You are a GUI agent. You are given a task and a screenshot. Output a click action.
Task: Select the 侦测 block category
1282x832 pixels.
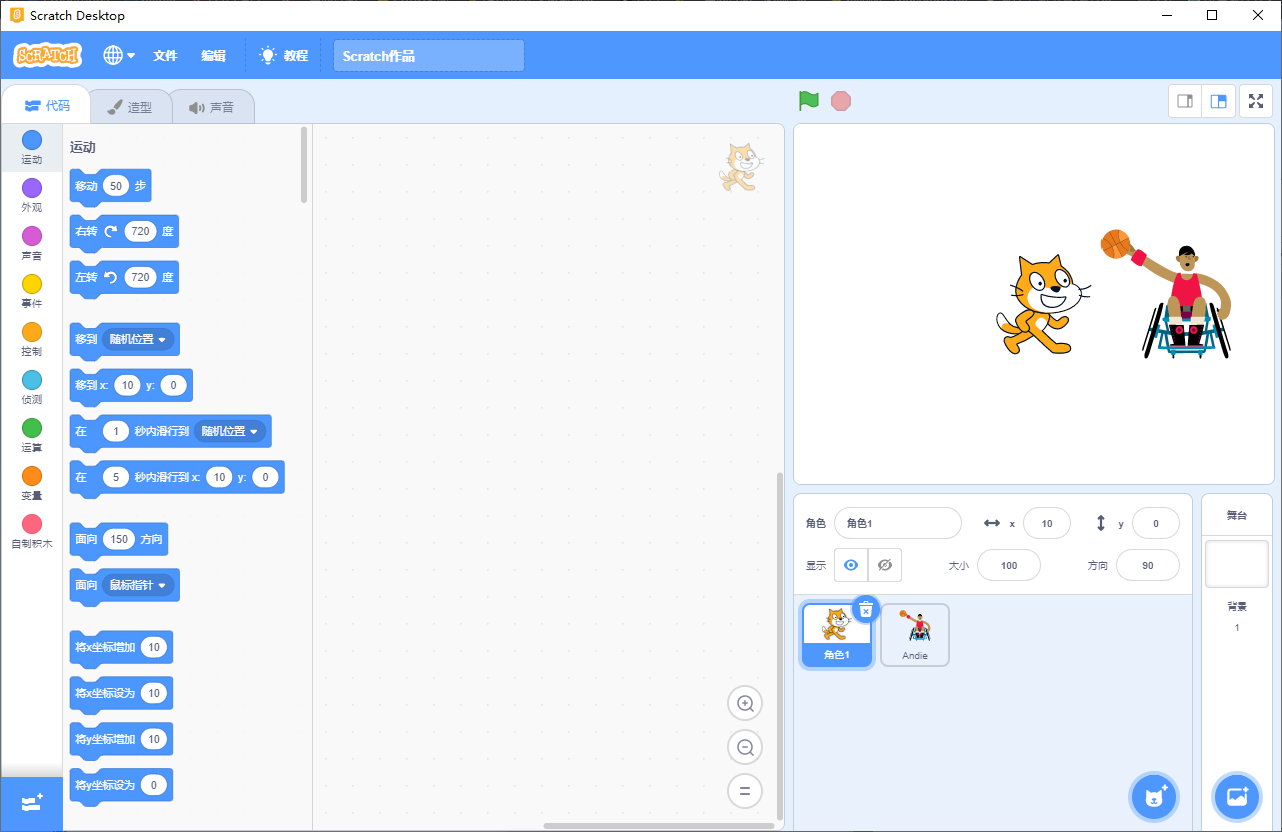click(x=32, y=387)
